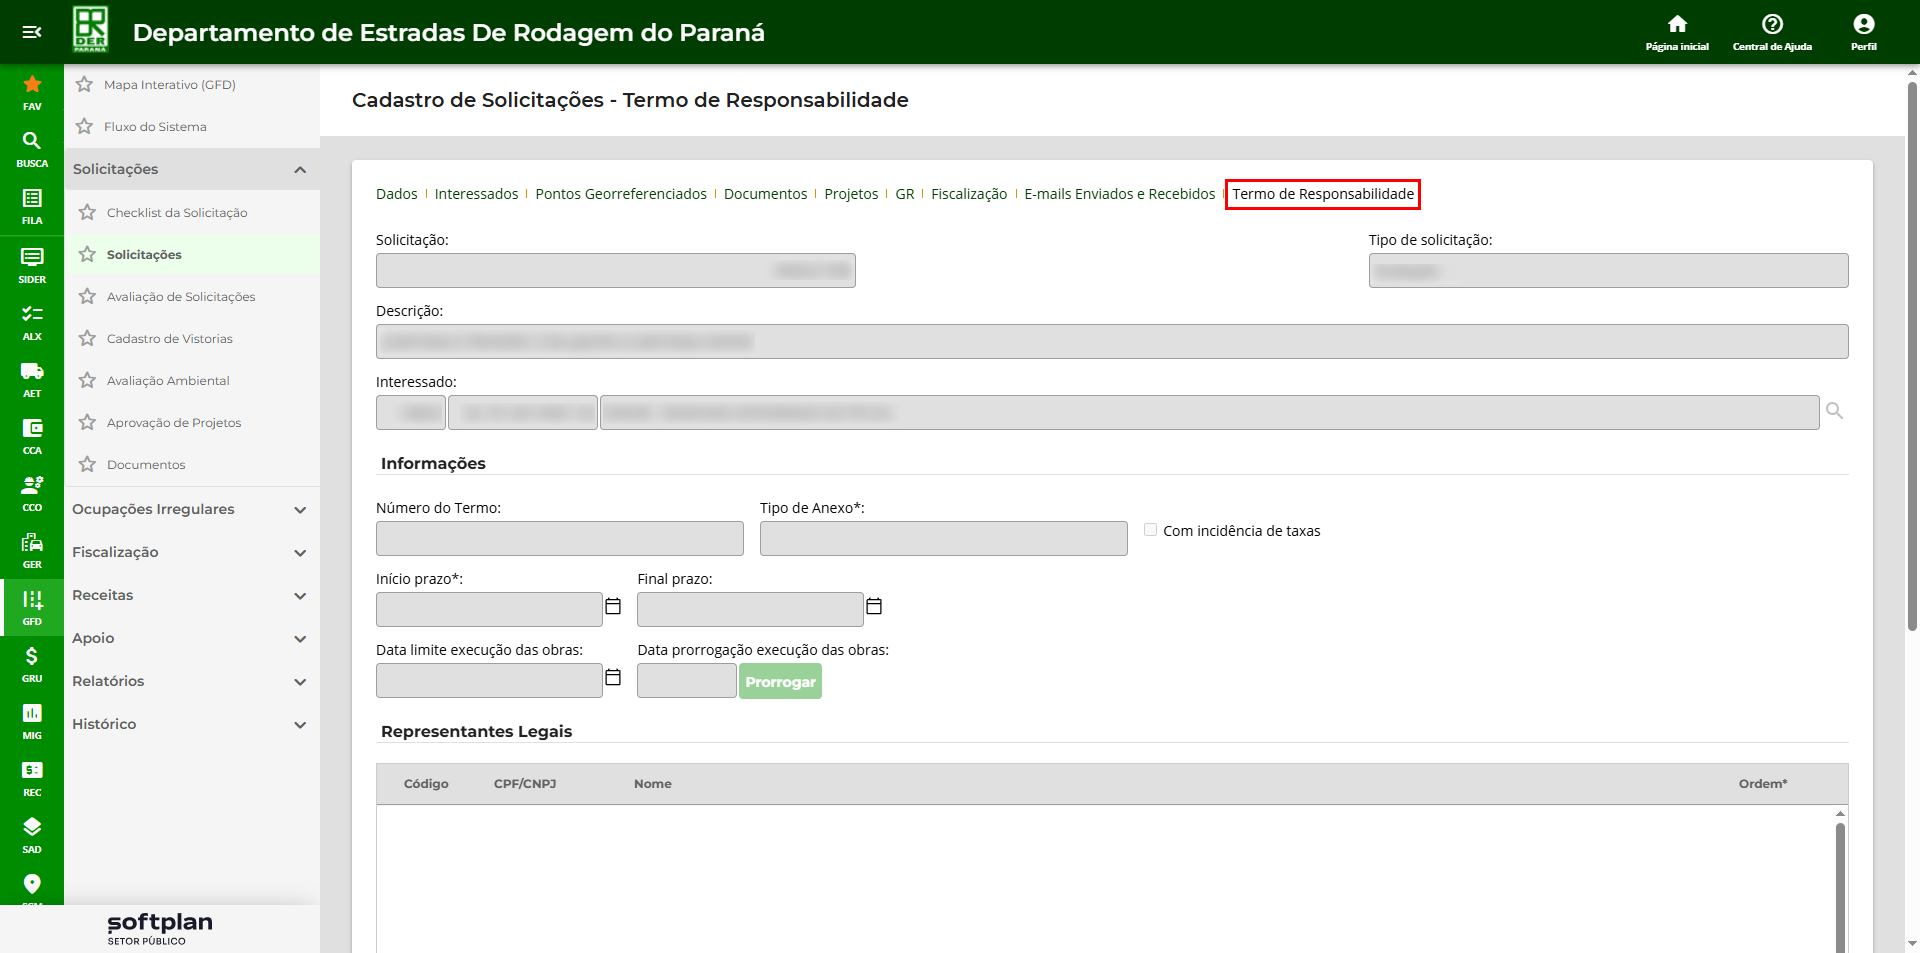The image size is (1920, 953).
Task: Star the Cadastro de Vistorias item
Action: [x=88, y=339]
